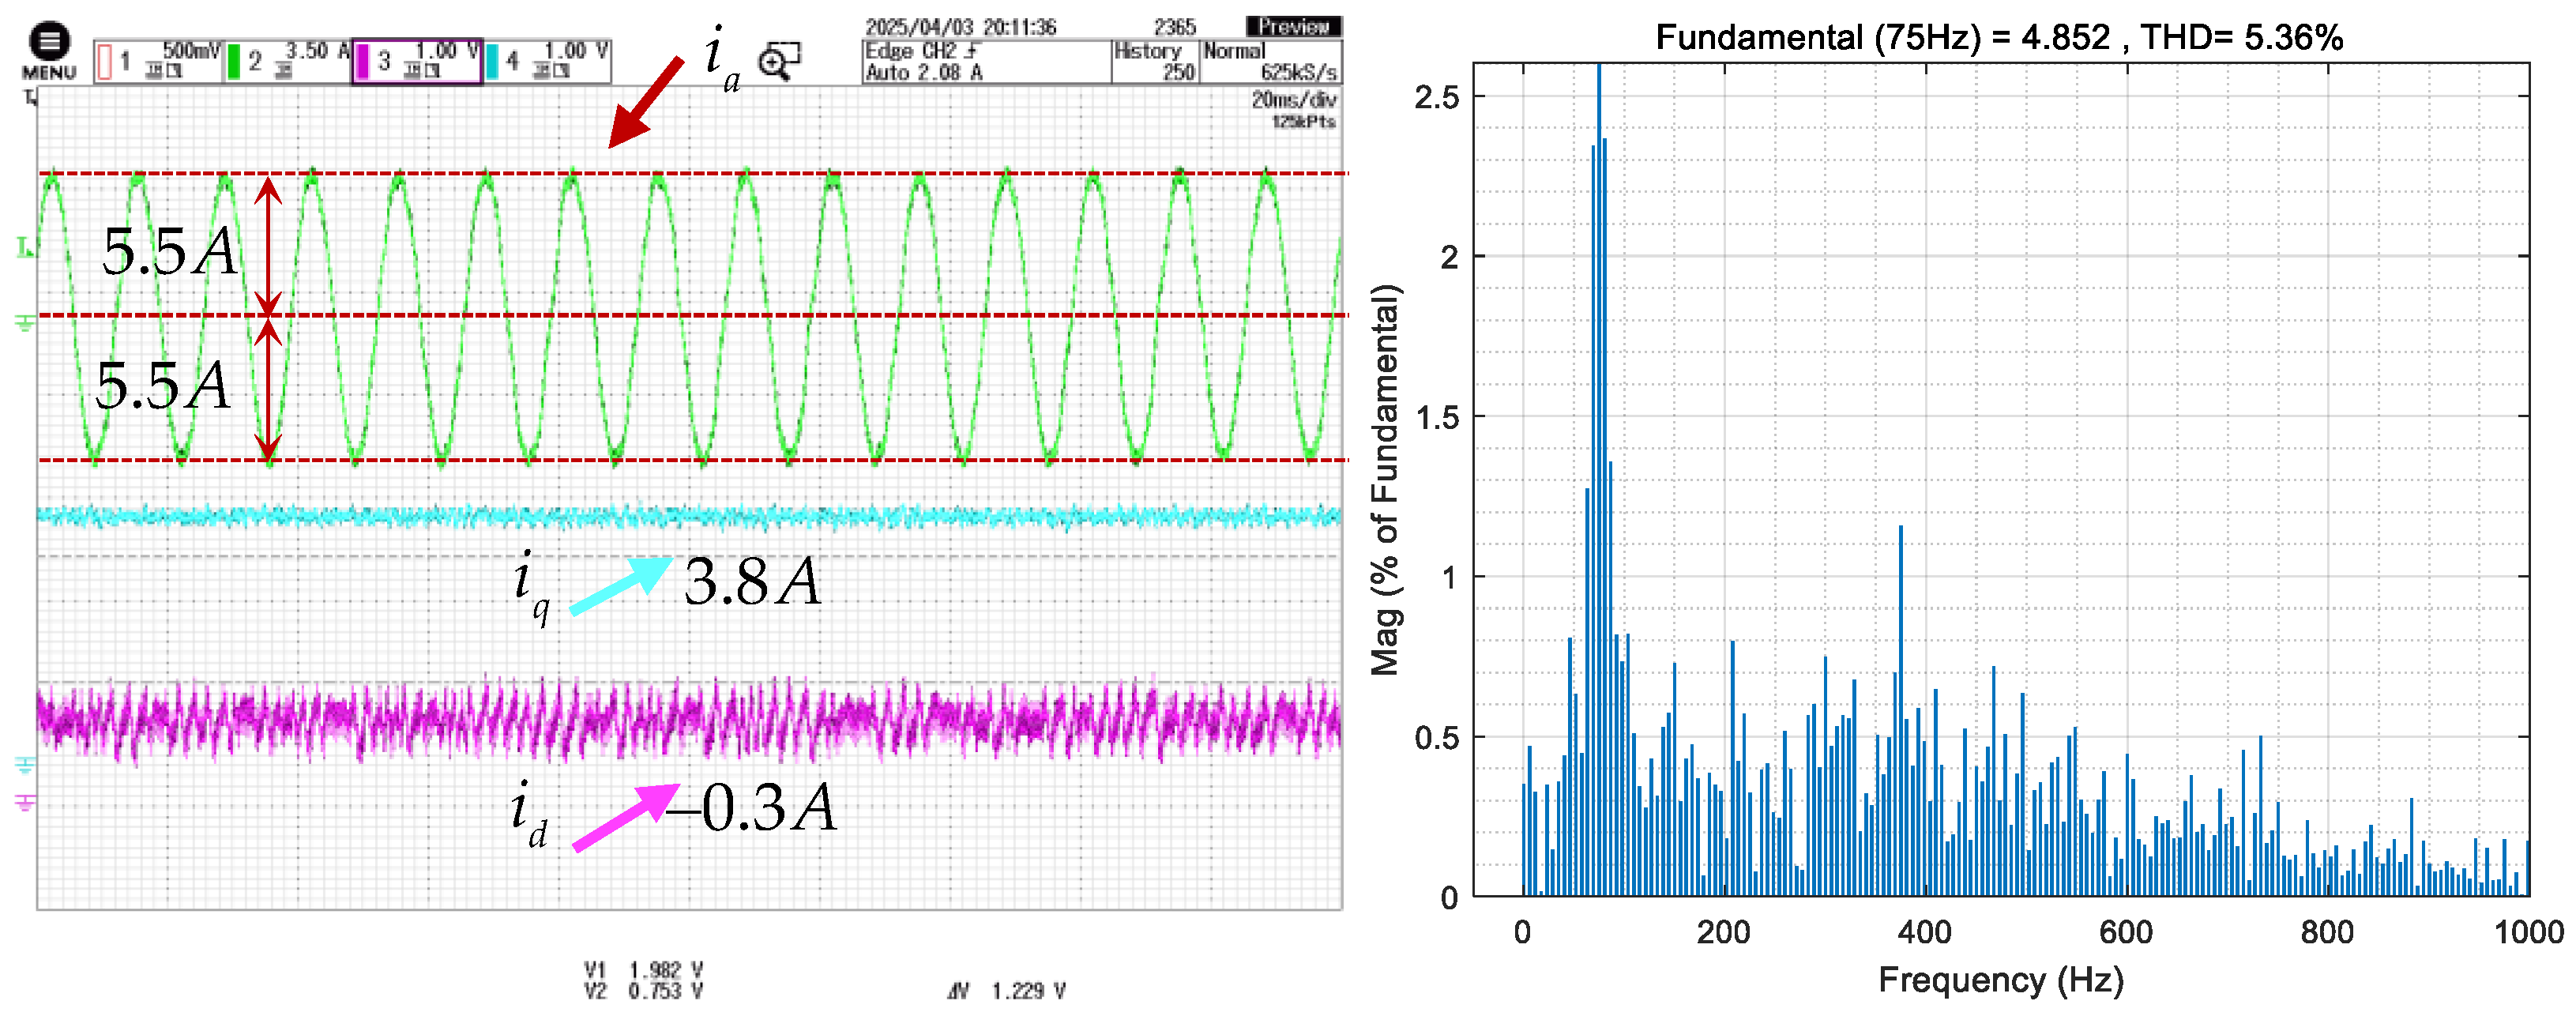Toggle channel 1 500mV display

point(158,61)
